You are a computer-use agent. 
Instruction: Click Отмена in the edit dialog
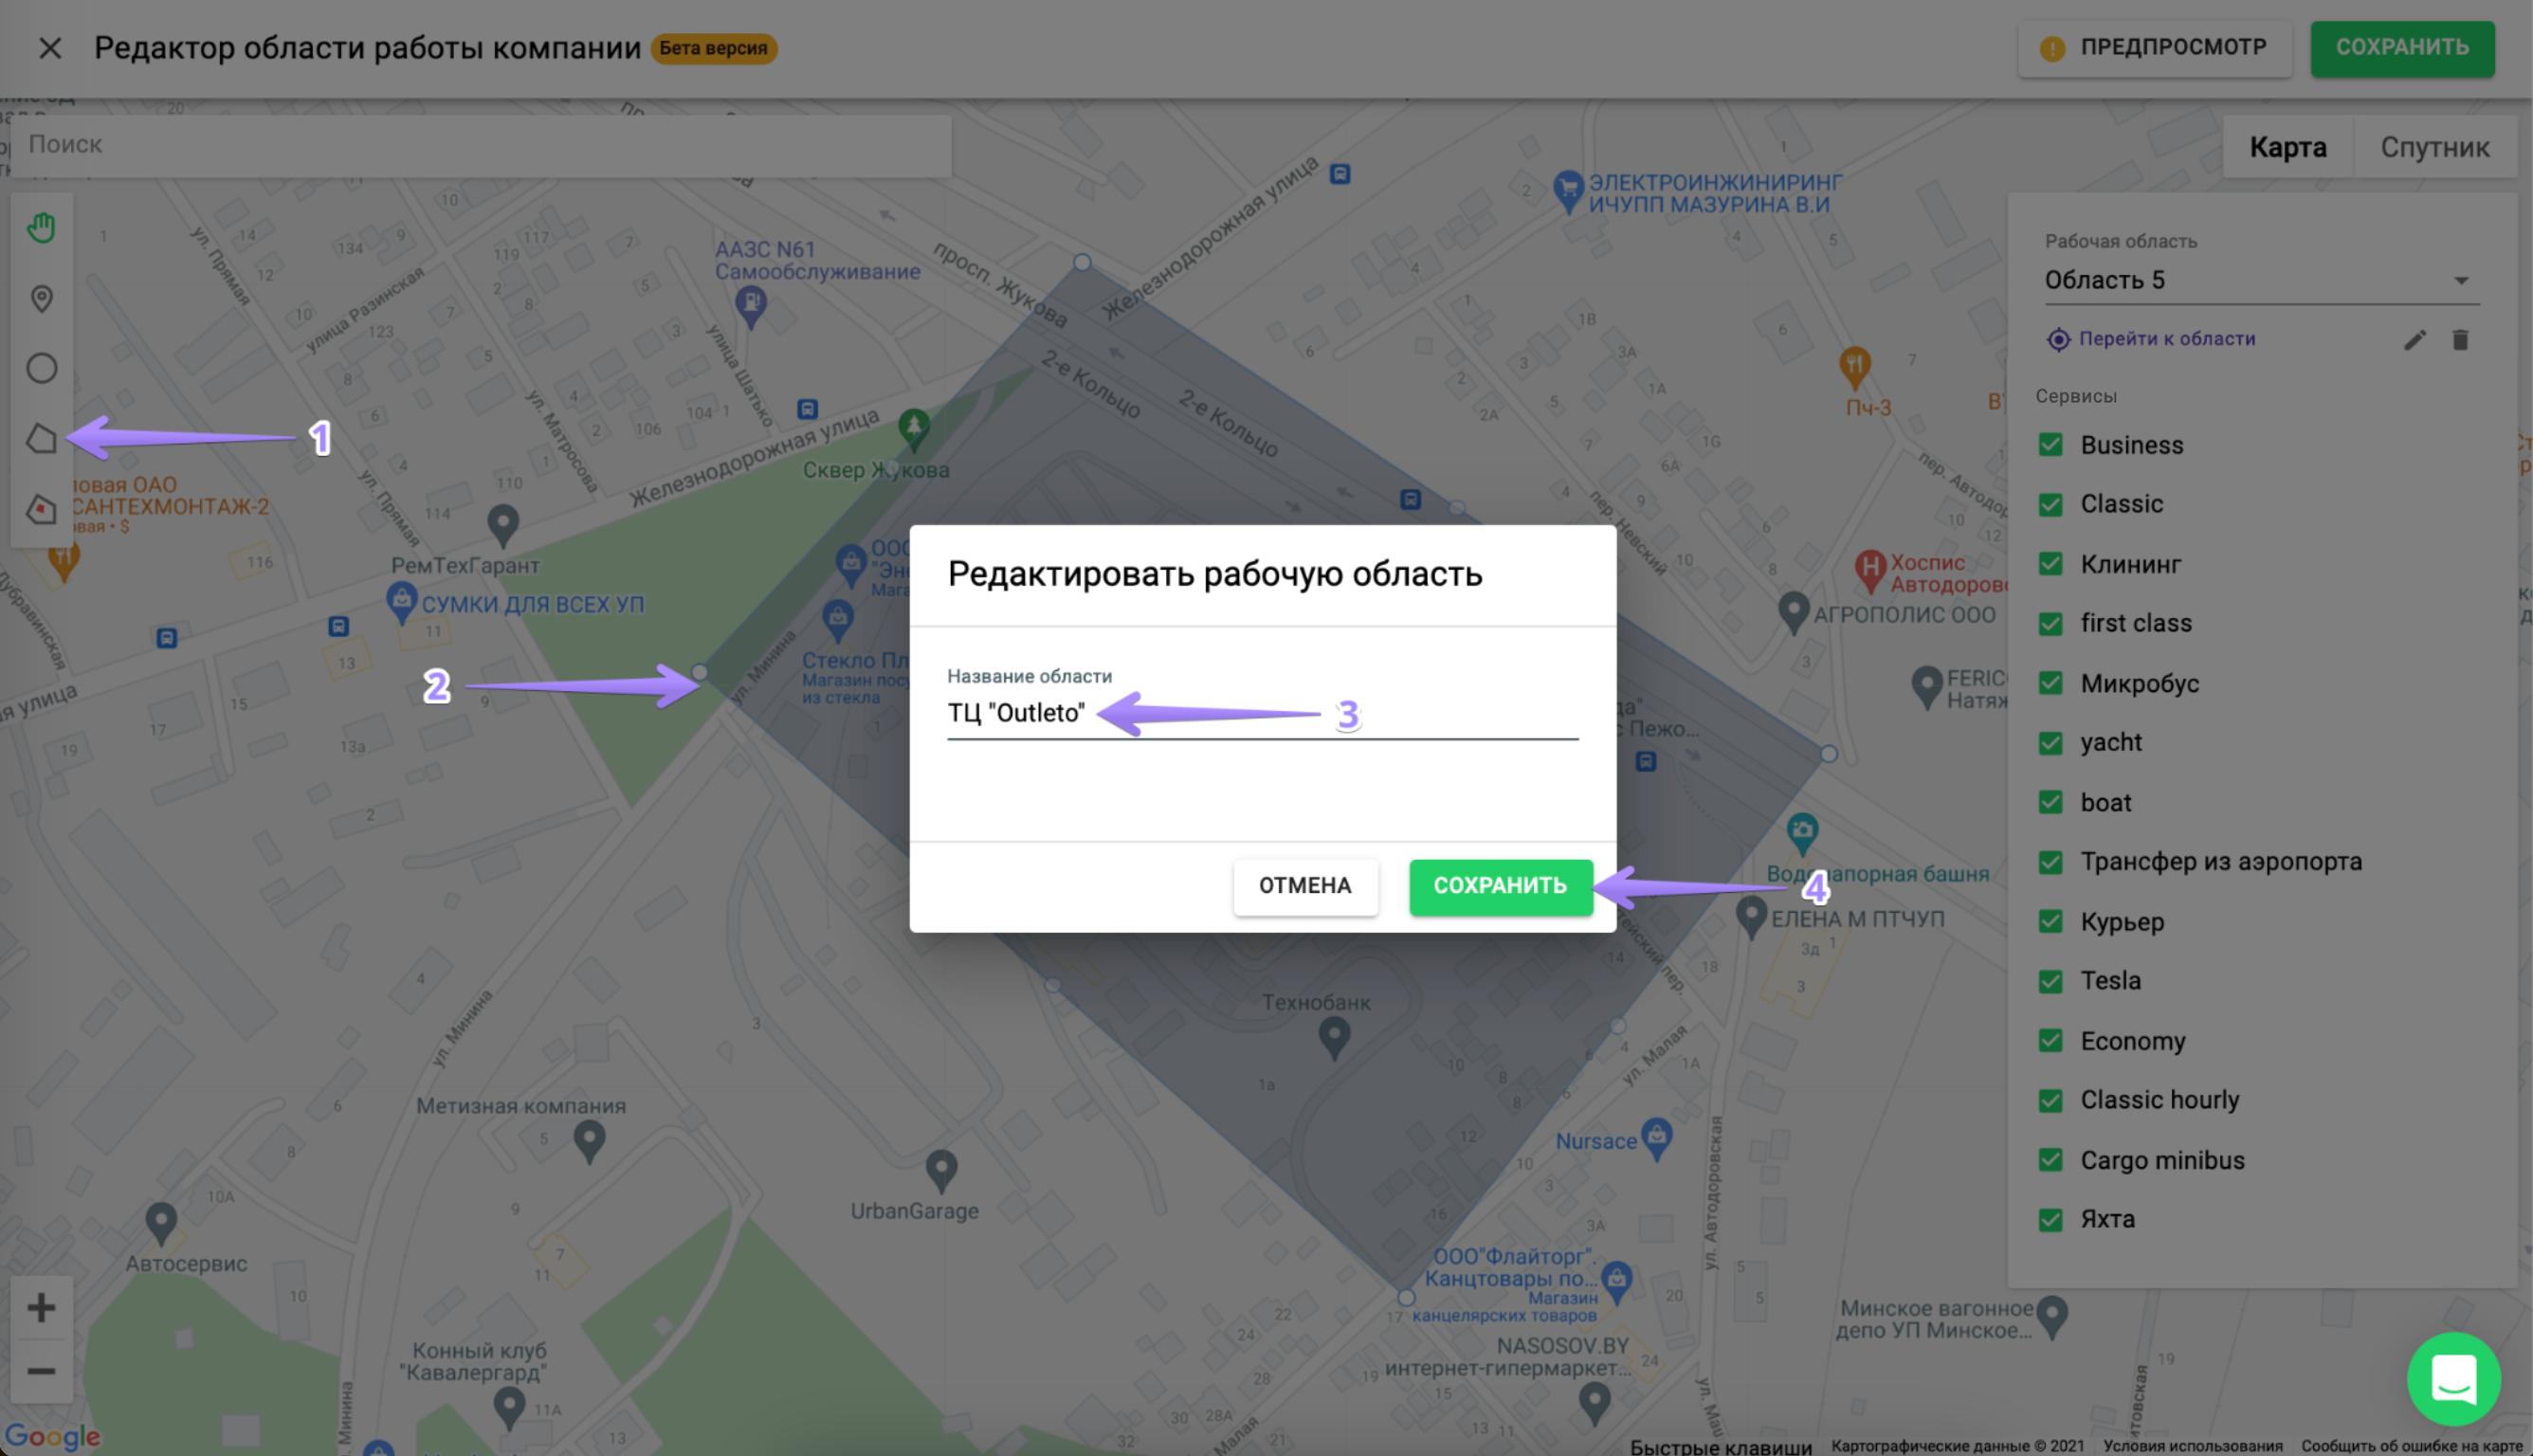pyautogui.click(x=1304, y=886)
